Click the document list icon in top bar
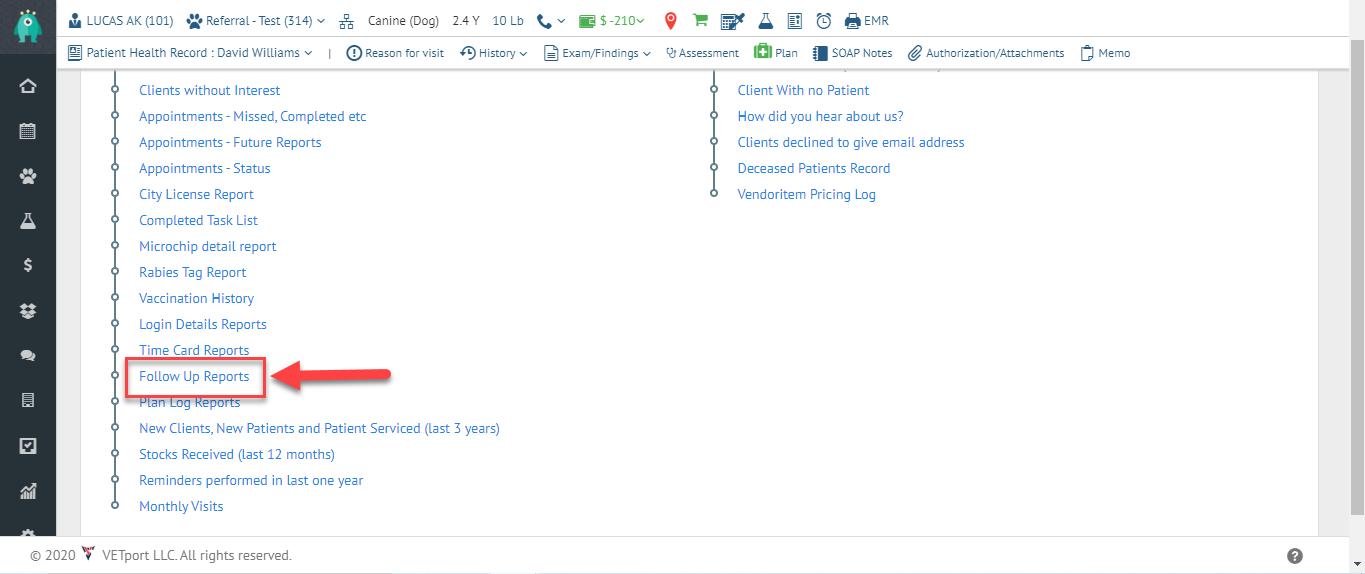 click(795, 20)
